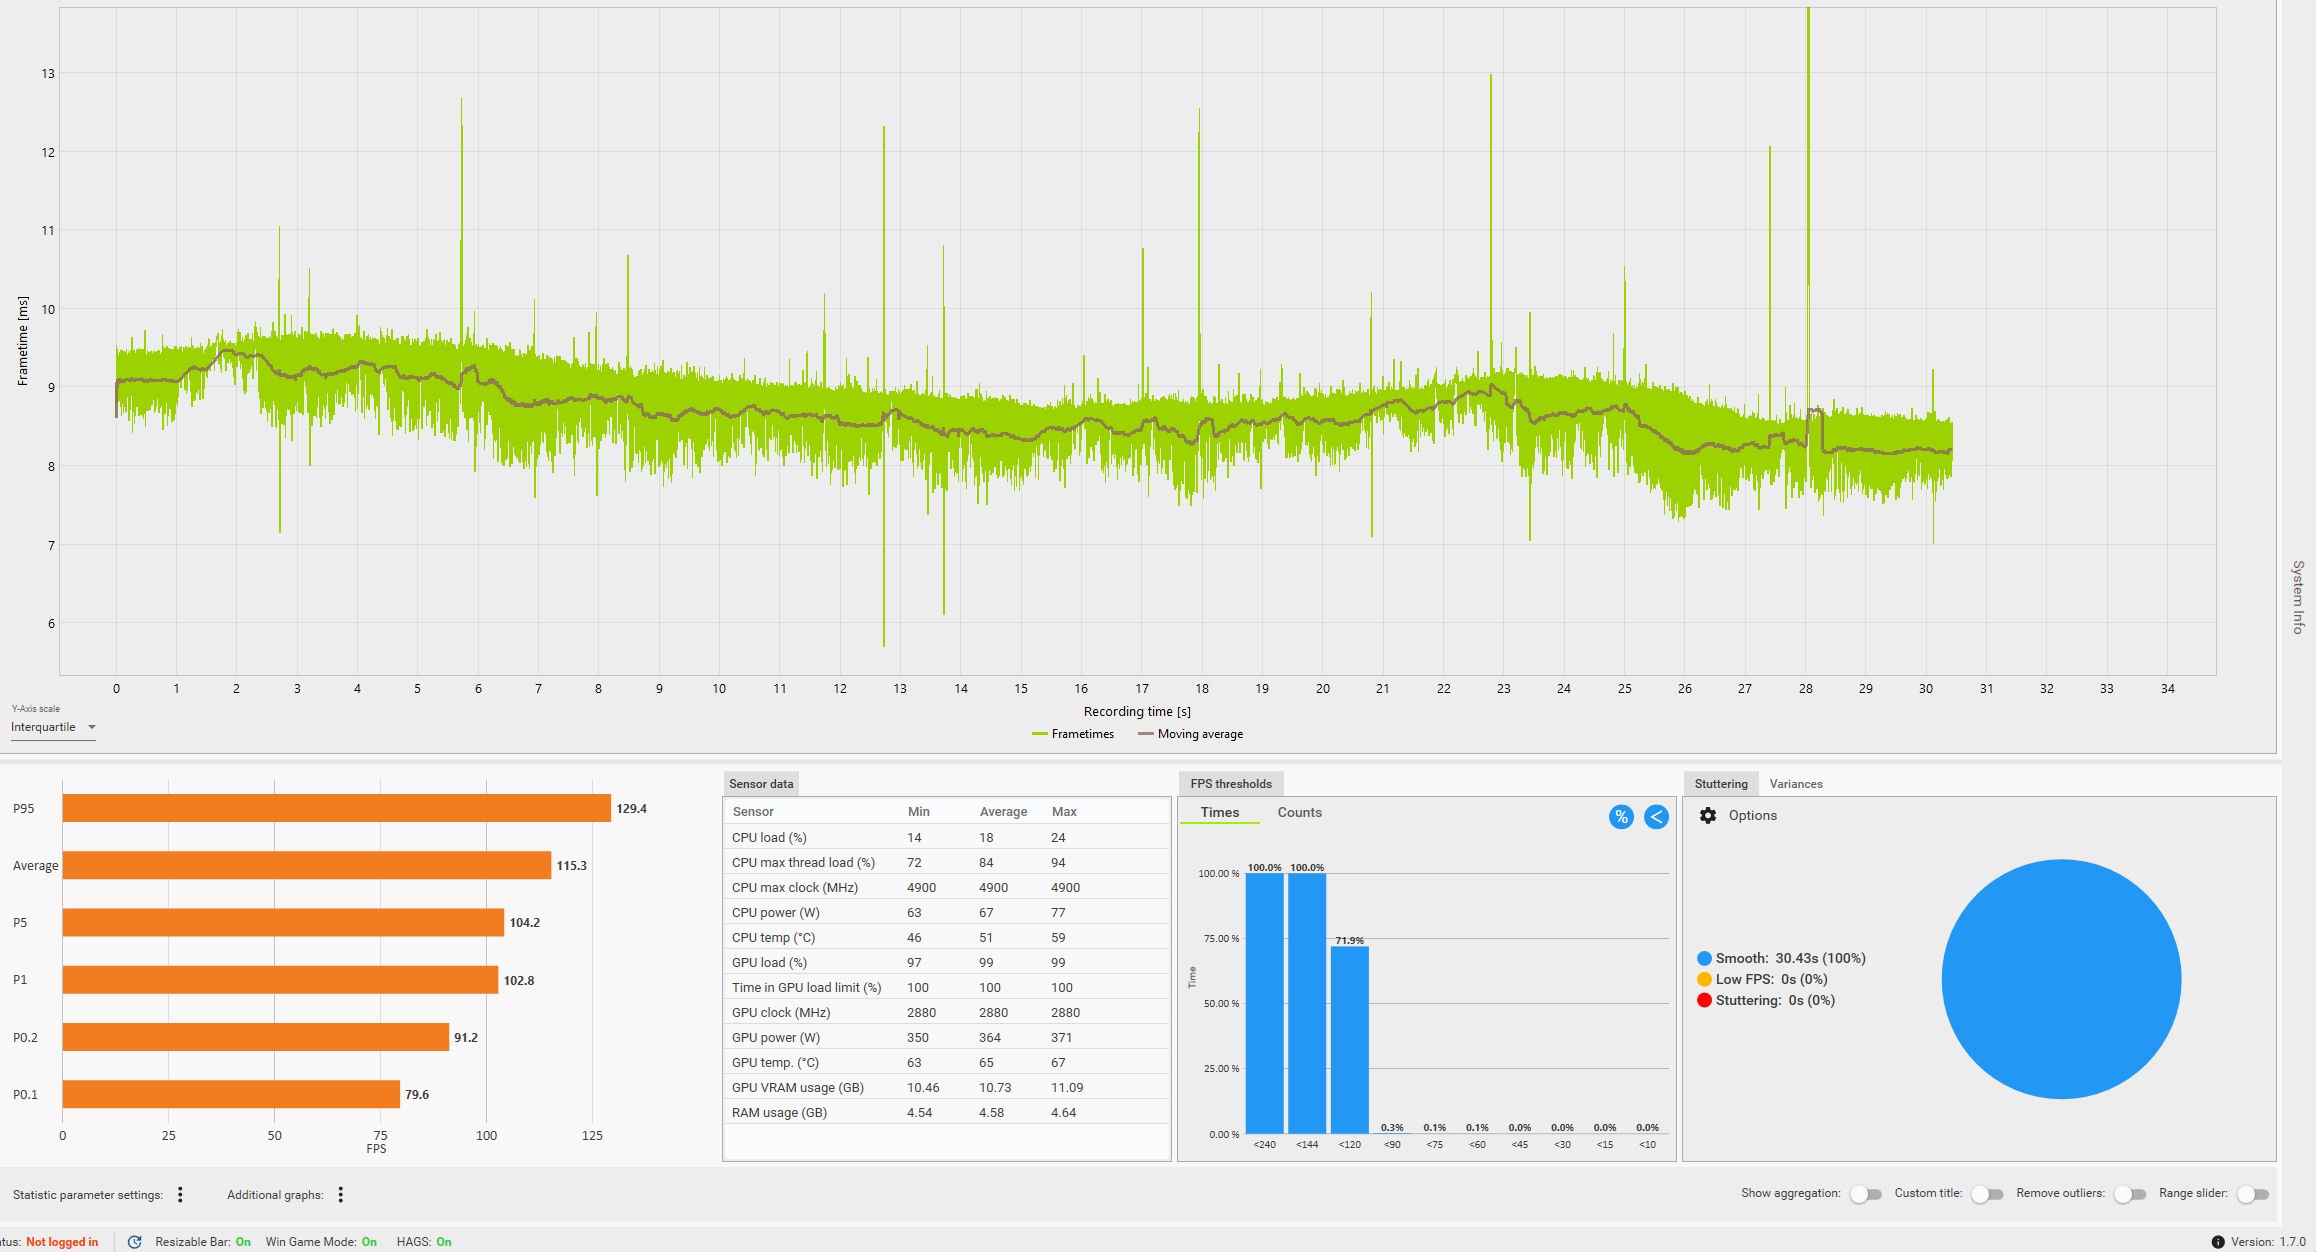2316x1252 pixels.
Task: Expand the System Info side panel
Action: pos(2297,596)
